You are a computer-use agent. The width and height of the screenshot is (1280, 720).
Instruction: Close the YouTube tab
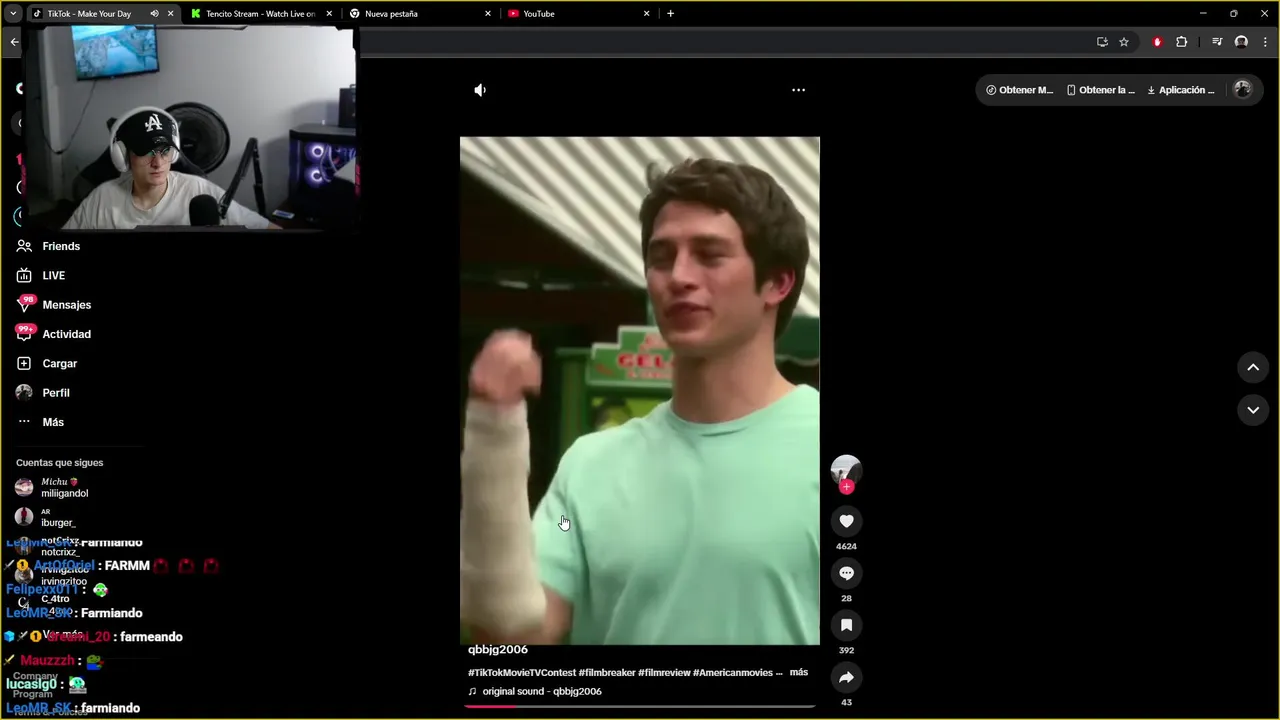646,14
